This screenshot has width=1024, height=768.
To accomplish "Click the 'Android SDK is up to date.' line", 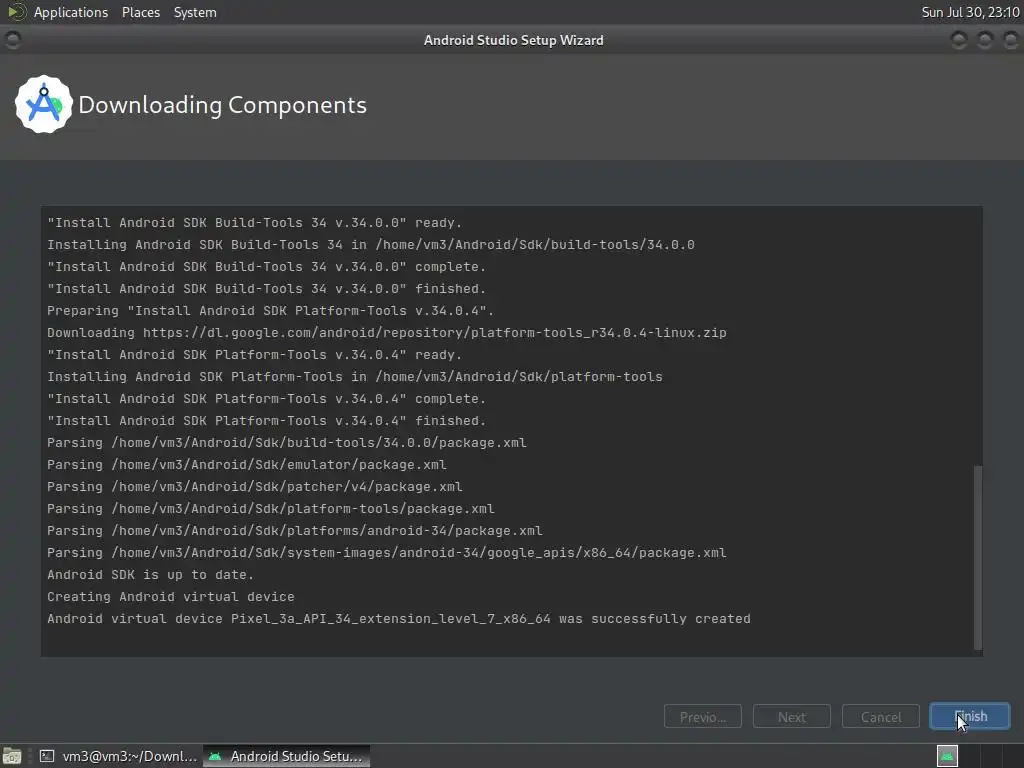I will 150,575.
